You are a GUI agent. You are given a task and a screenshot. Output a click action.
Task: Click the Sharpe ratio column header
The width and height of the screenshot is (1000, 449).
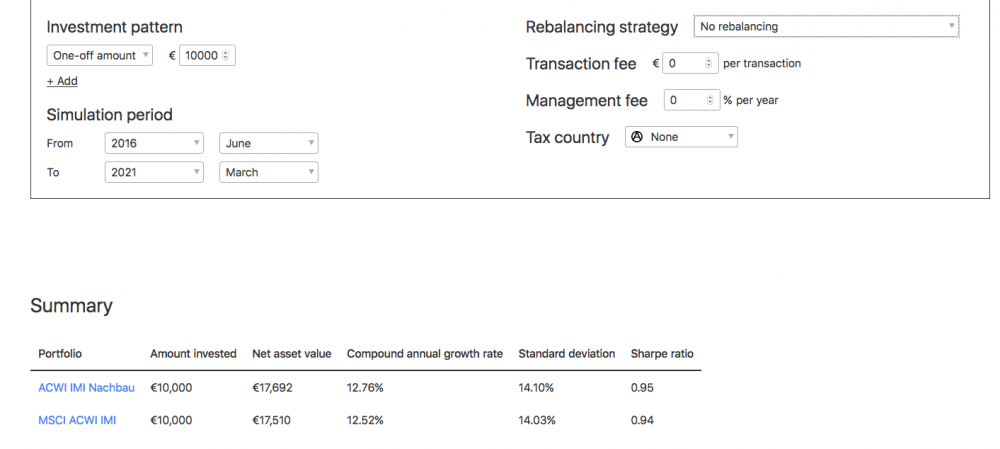point(662,353)
